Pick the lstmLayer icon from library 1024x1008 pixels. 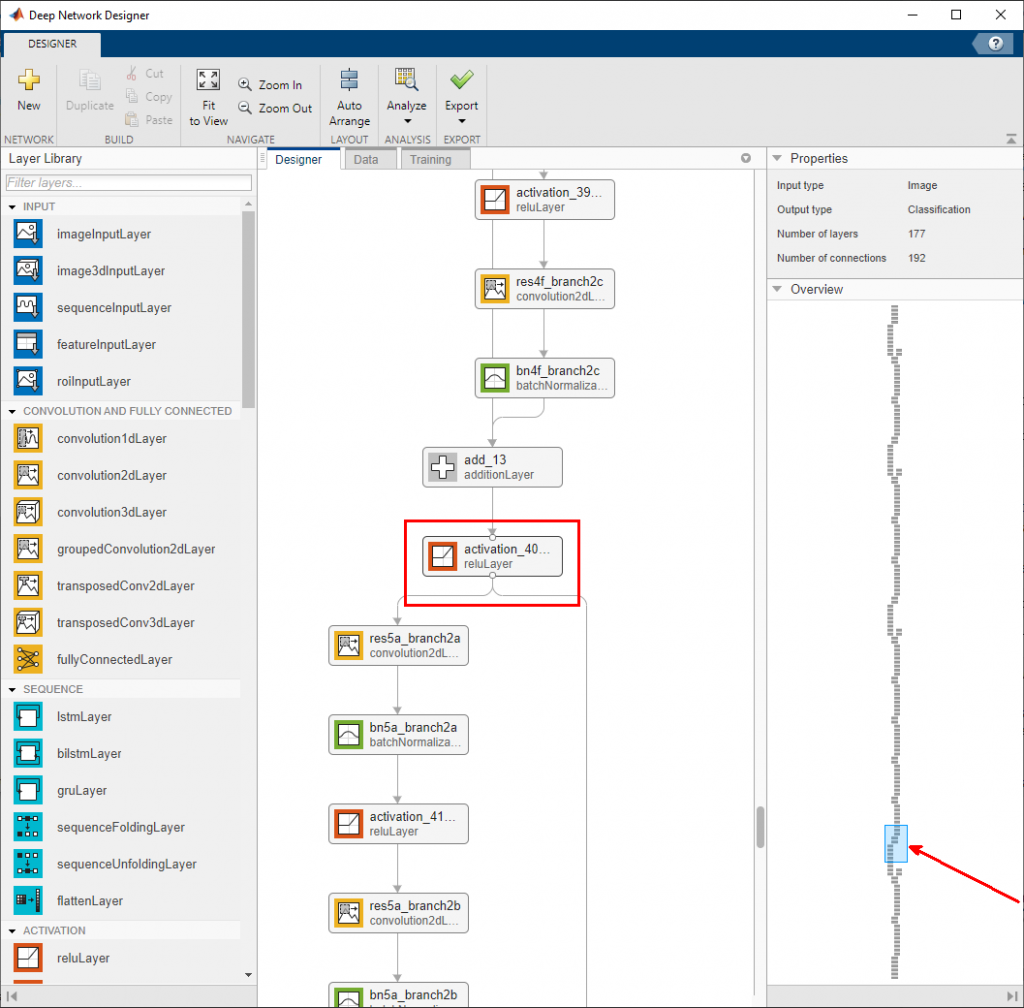tap(28, 717)
